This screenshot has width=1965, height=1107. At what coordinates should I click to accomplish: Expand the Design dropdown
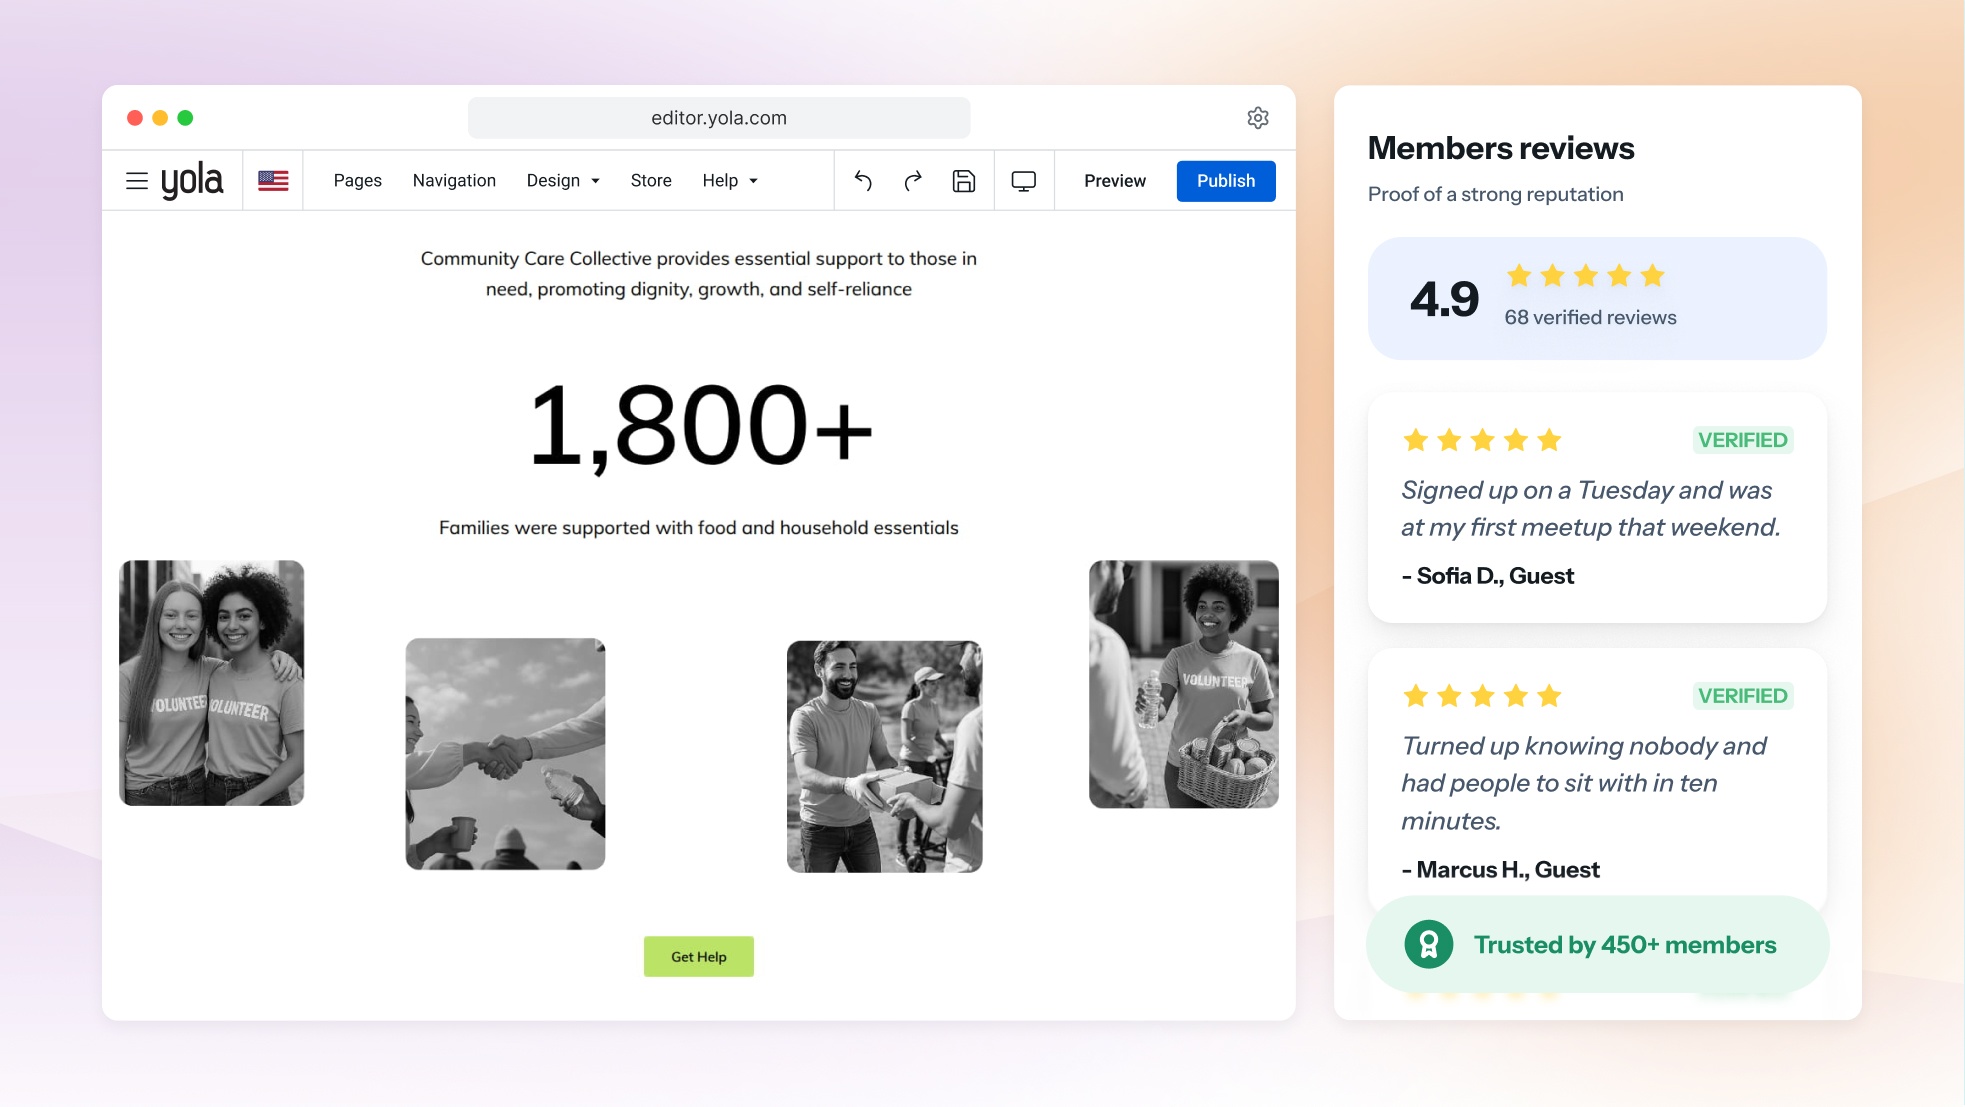563,181
